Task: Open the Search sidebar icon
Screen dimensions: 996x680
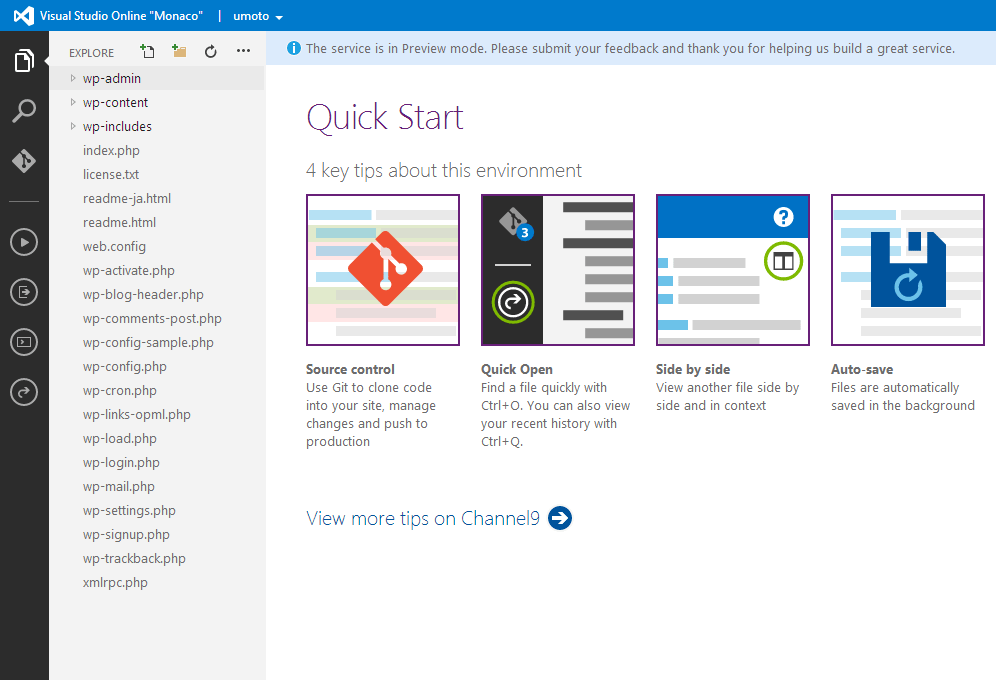Action: point(24,110)
